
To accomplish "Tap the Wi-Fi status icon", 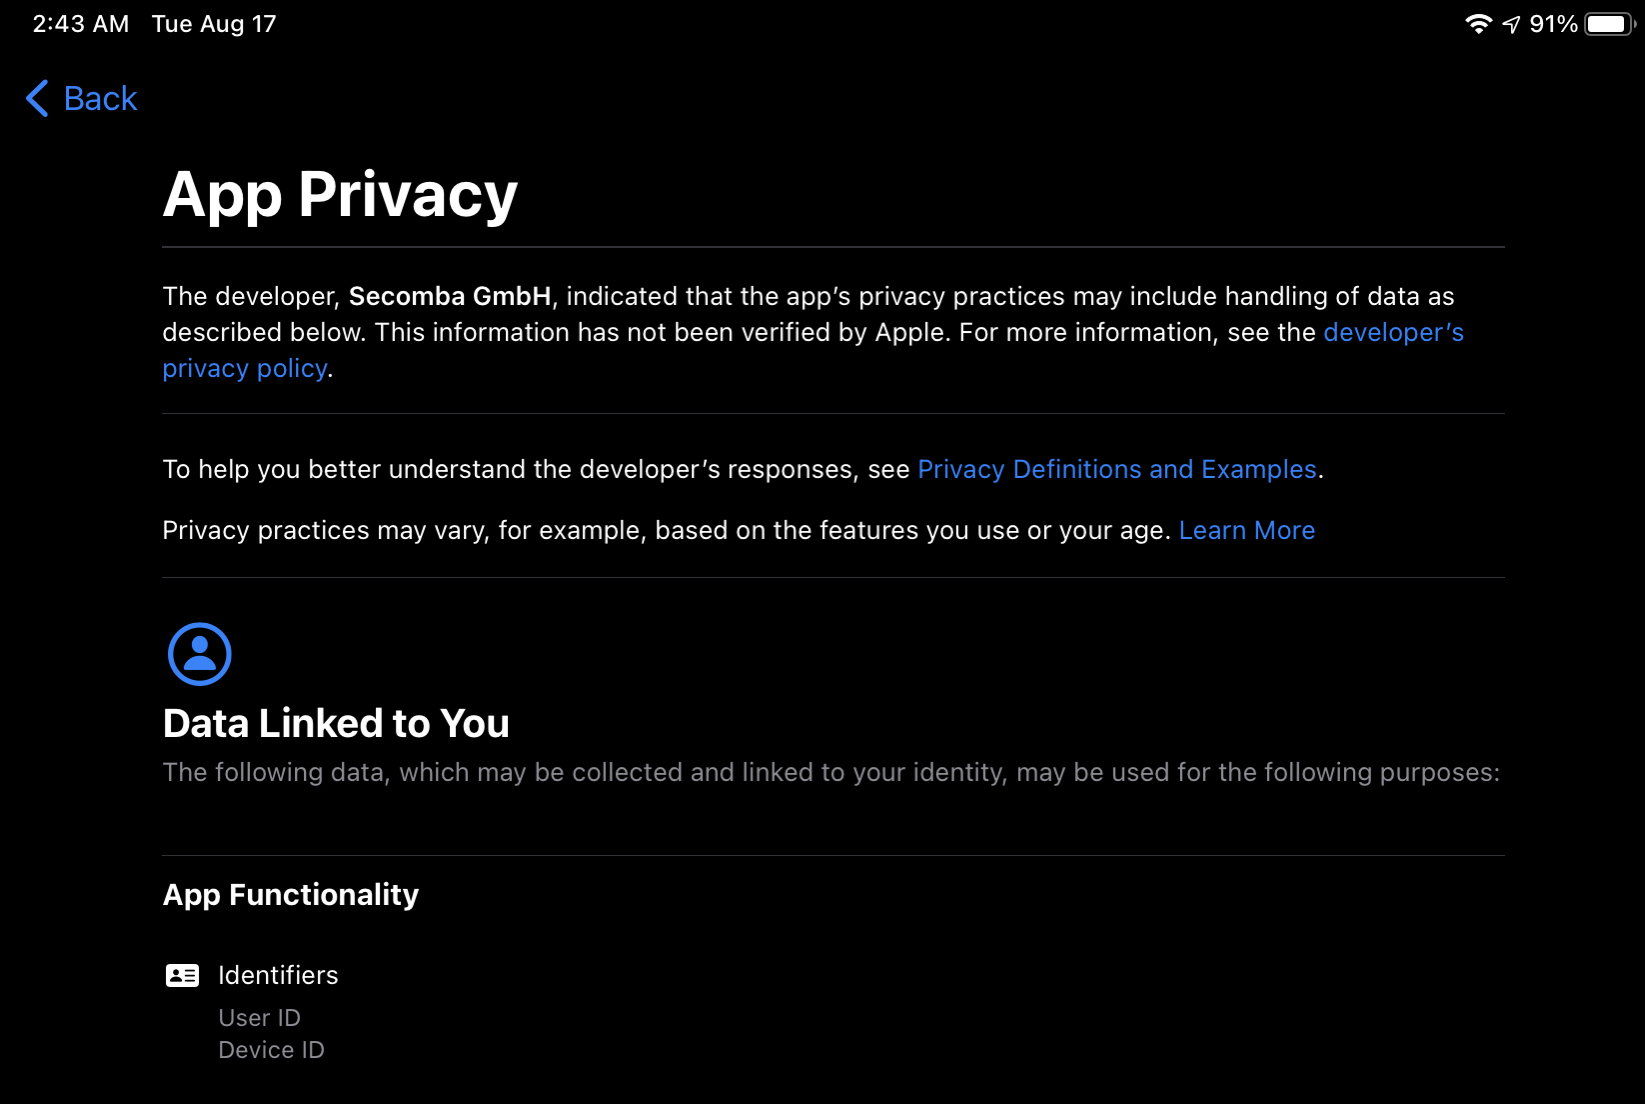I will pyautogui.click(x=1478, y=24).
